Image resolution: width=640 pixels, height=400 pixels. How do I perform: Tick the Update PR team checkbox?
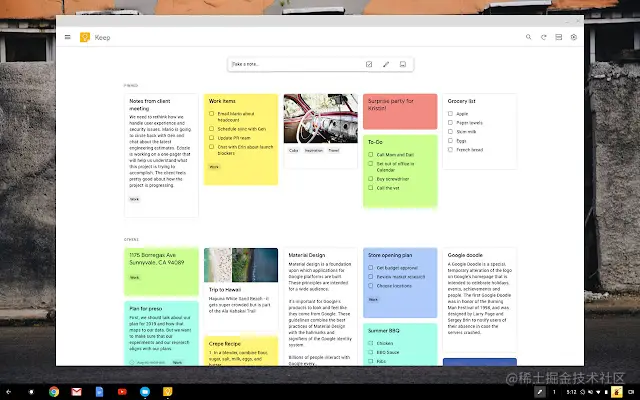[211, 138]
